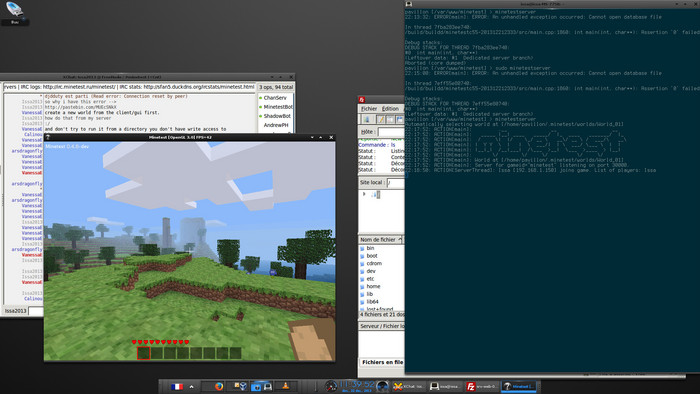Image resolution: width=700 pixels, height=394 pixels.
Task: Open the home folder in file list
Action: tap(373, 286)
